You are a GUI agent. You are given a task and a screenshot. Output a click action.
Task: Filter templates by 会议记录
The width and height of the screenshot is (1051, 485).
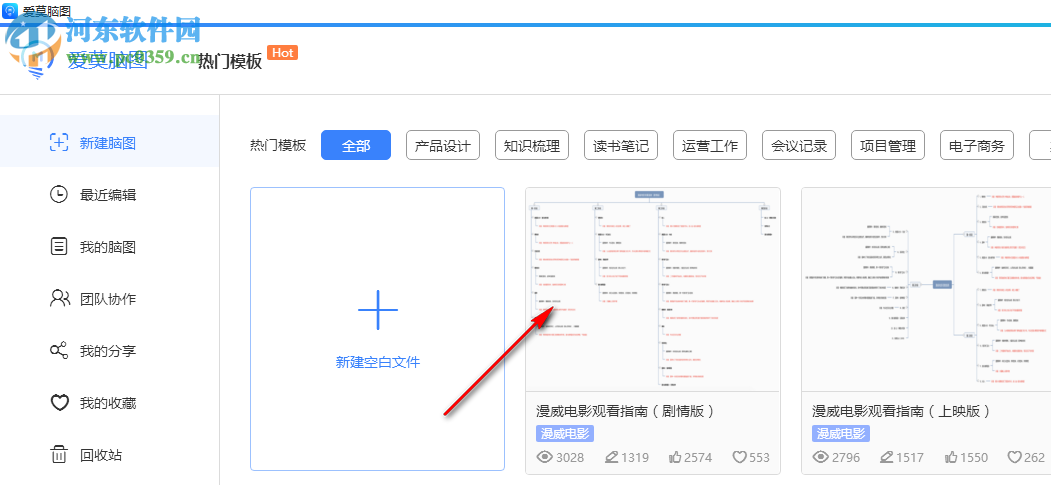point(800,145)
